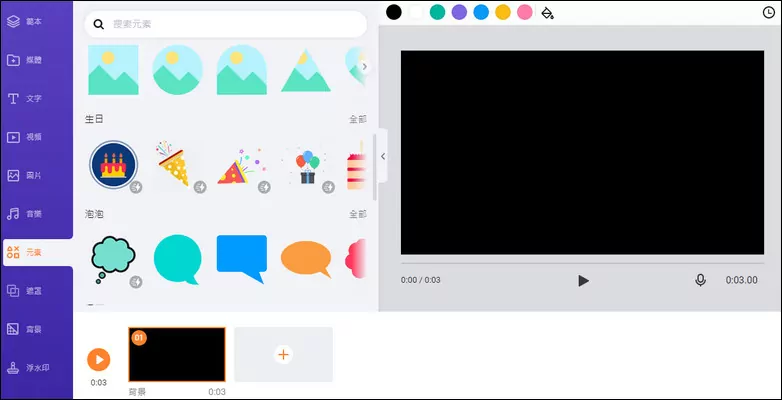Click the microphone voice-over icon
Screen dimensions: 782x400
pos(700,280)
